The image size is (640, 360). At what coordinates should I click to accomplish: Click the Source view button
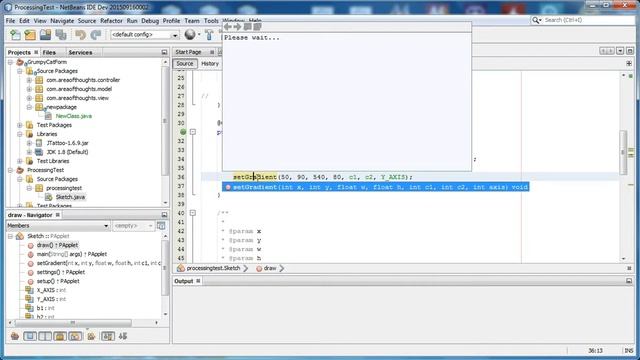pos(184,64)
